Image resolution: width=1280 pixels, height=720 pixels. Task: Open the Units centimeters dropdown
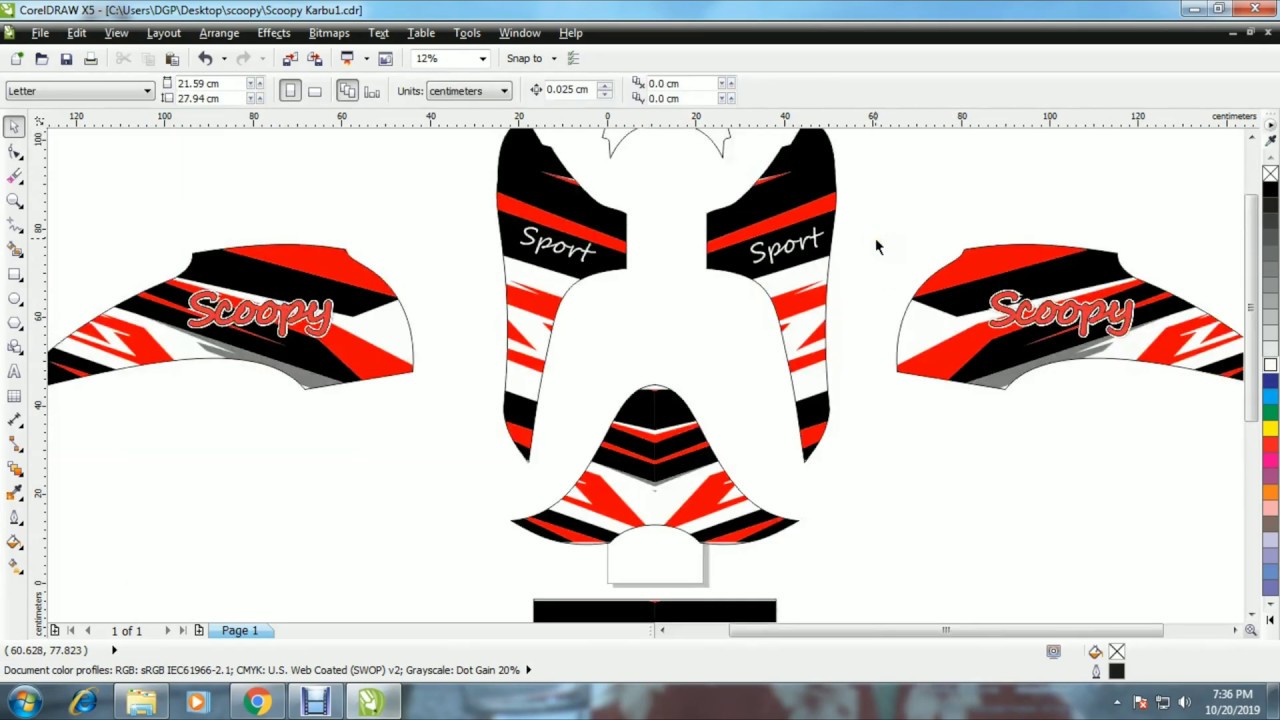coord(504,91)
